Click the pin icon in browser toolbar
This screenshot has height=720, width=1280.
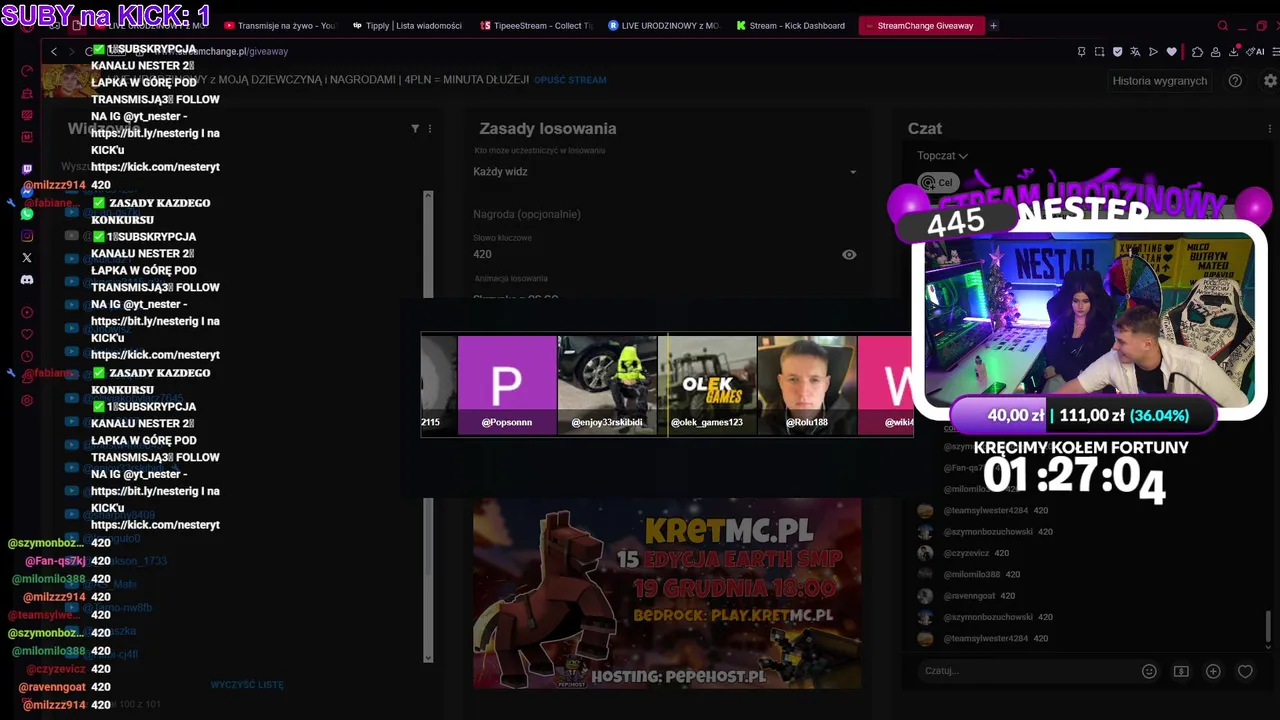1081,52
